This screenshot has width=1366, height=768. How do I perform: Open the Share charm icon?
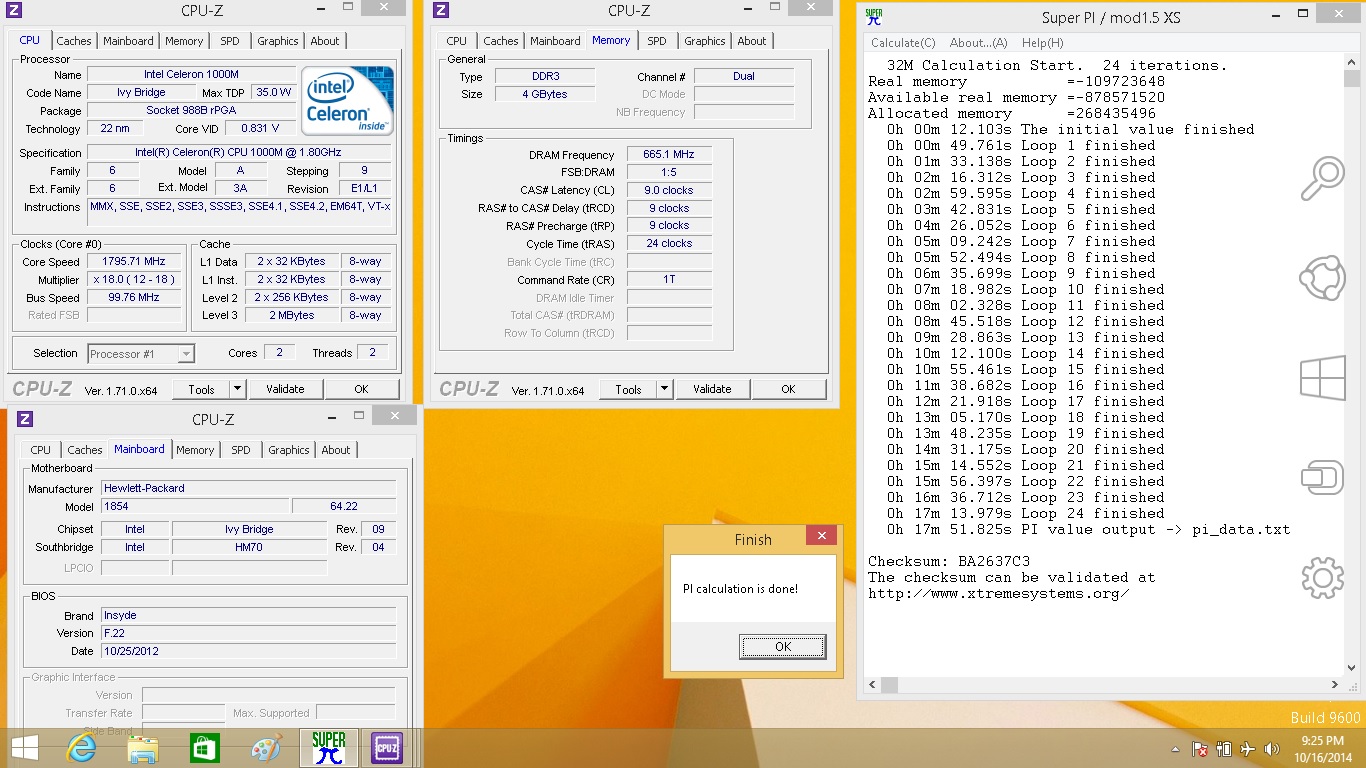click(1322, 278)
